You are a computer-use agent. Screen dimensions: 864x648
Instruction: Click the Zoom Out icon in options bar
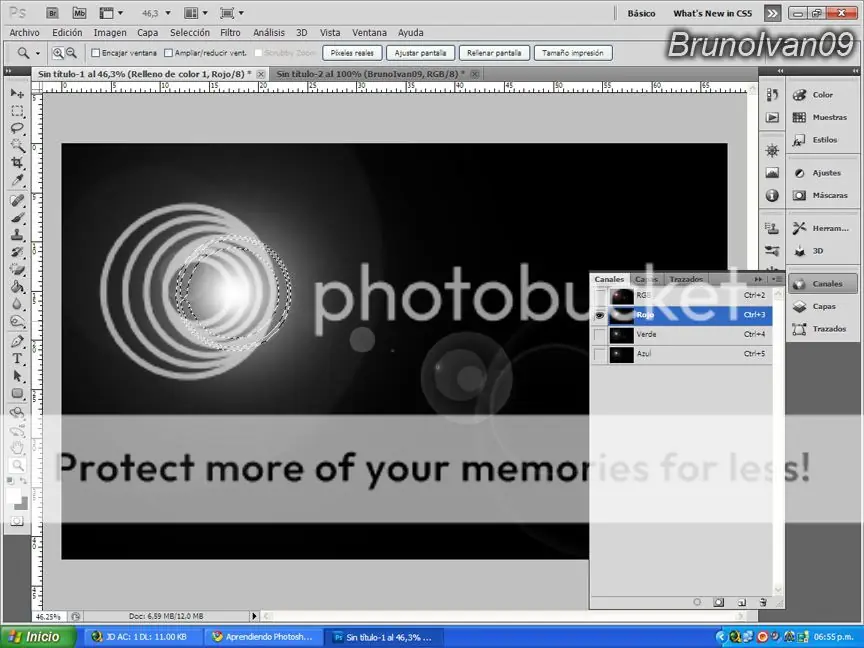(71, 53)
